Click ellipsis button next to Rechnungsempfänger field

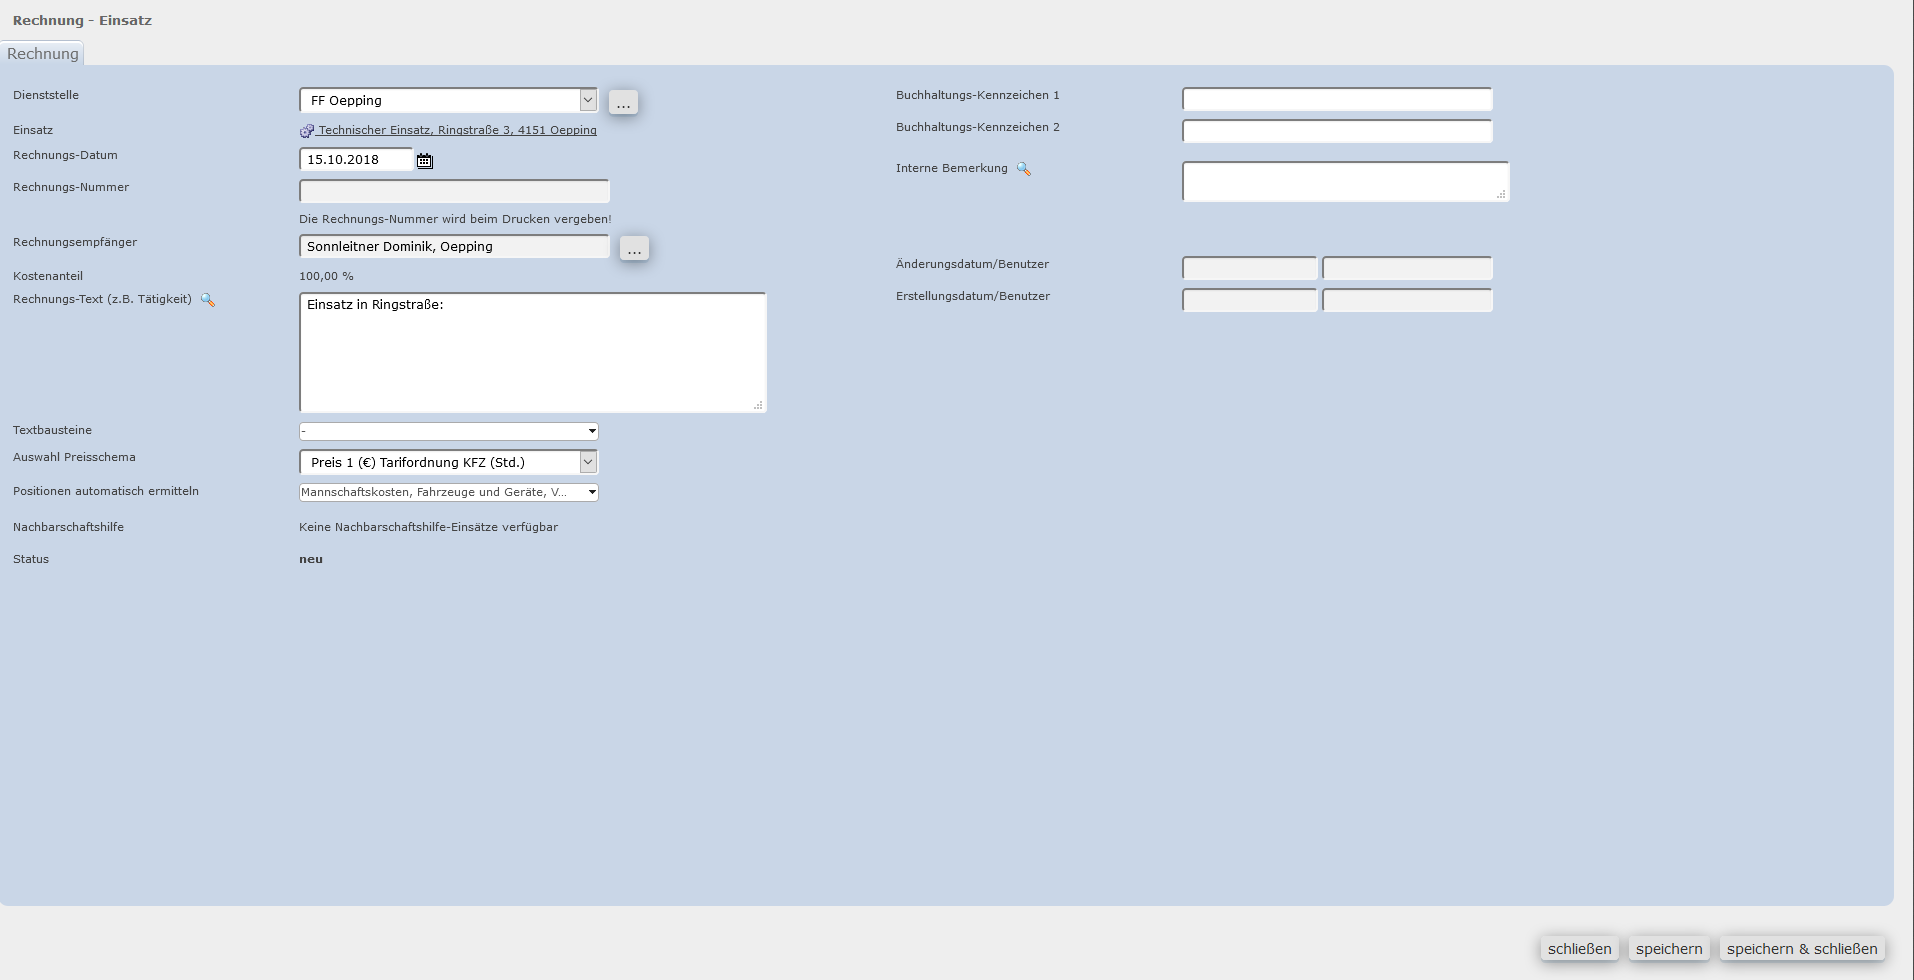coord(634,248)
